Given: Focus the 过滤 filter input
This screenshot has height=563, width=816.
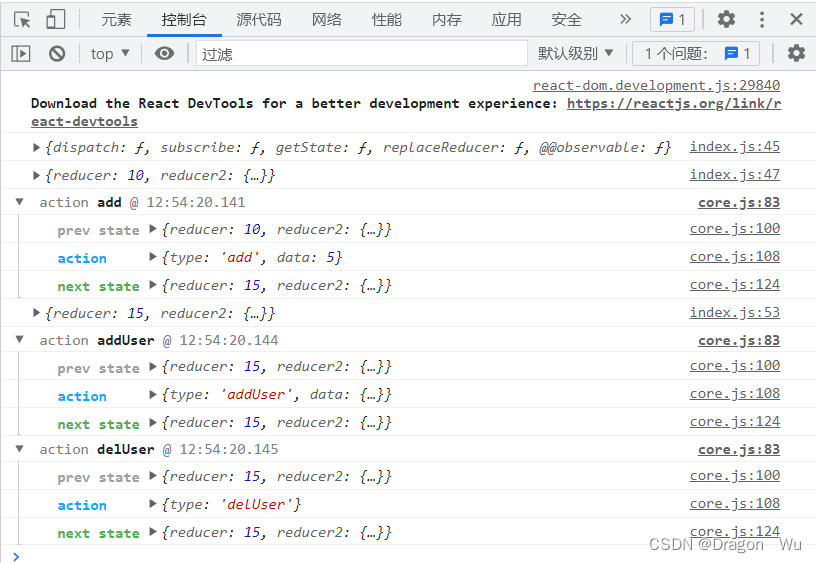Looking at the screenshot, I should (362, 54).
